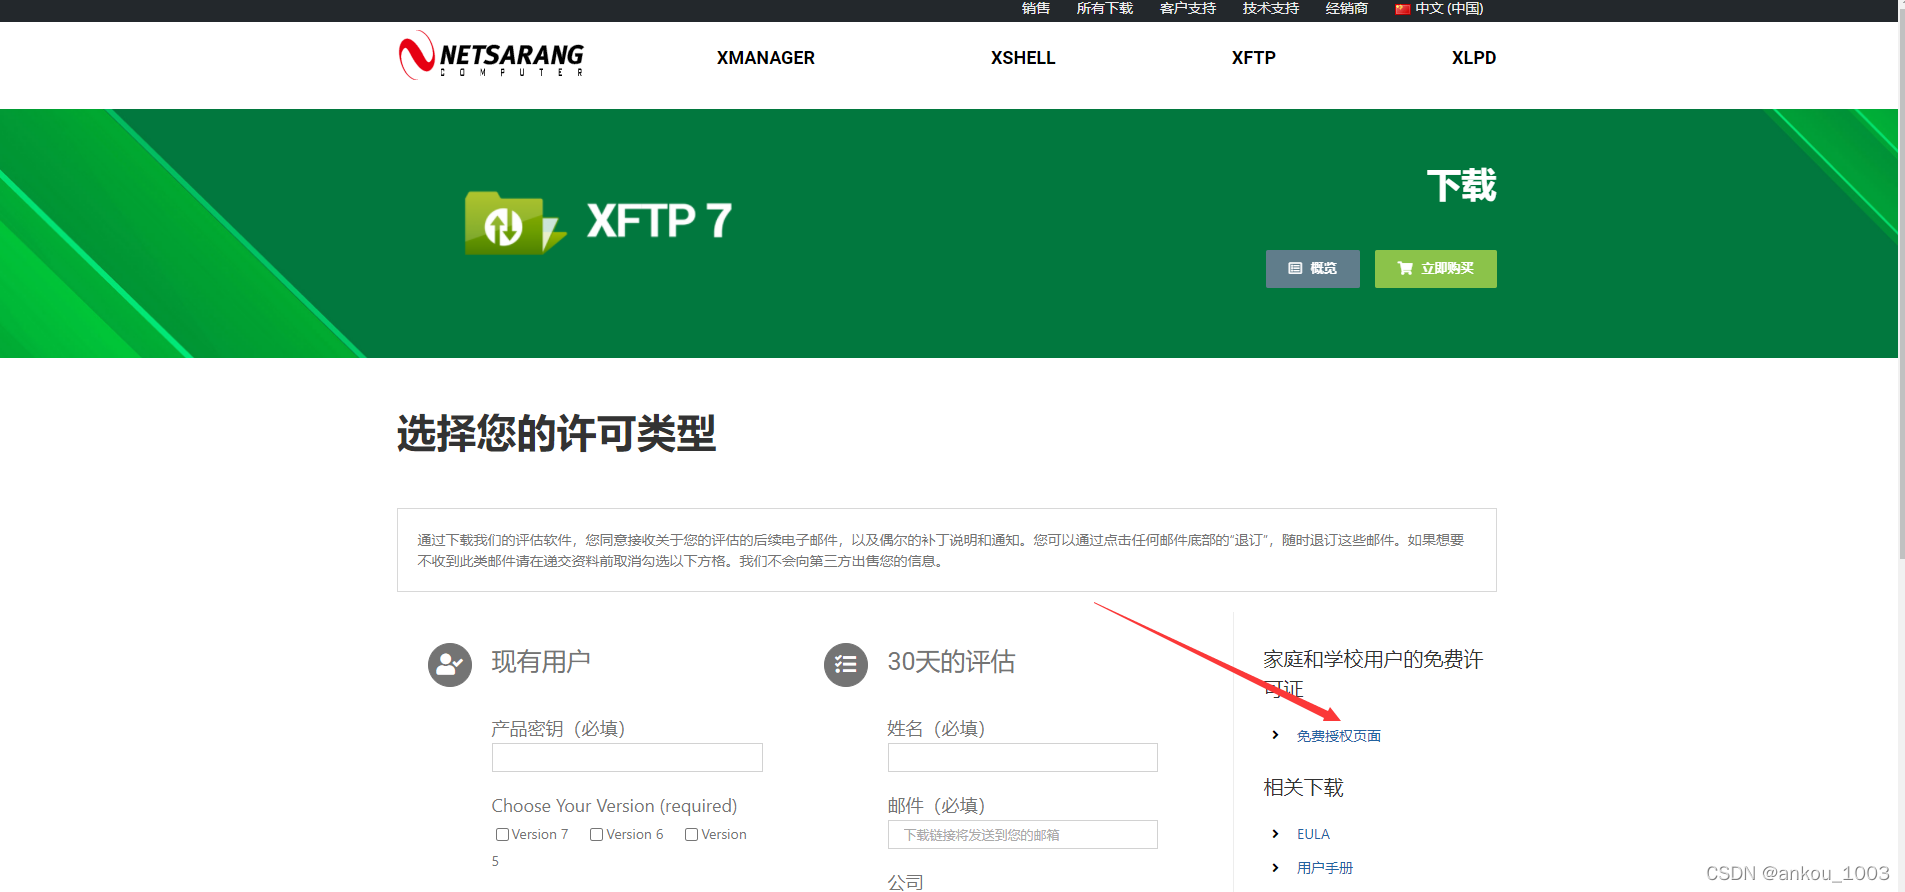Open 销售 in the top bar
The image size is (1905, 892).
click(x=1036, y=9)
